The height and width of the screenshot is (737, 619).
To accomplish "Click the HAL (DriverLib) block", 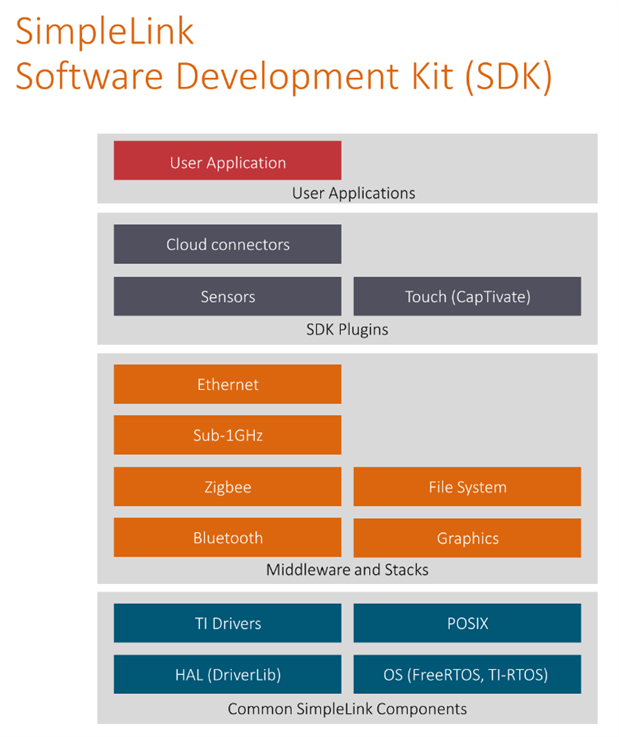I will (227, 674).
